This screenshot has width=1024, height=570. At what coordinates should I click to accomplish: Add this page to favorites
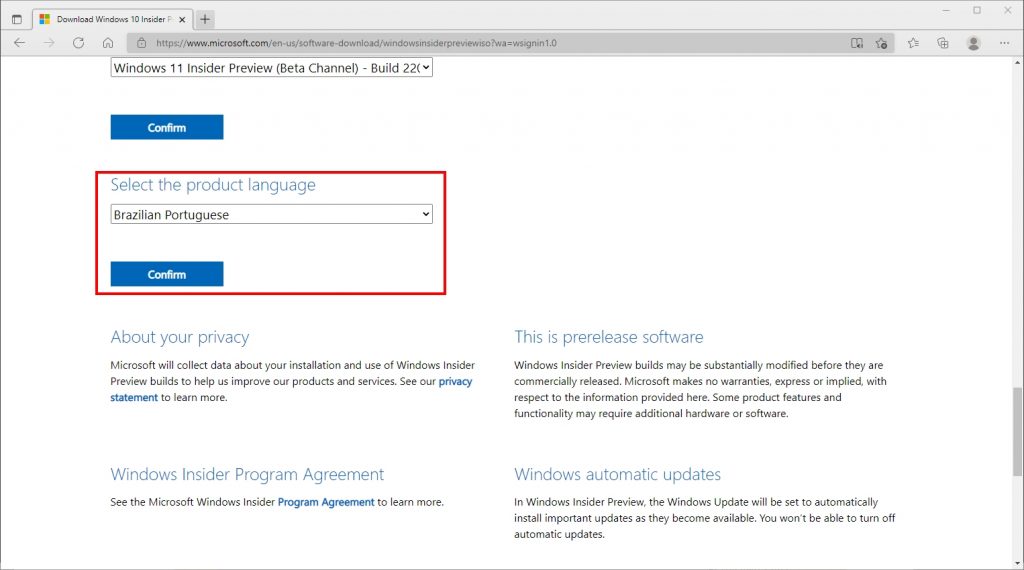[882, 43]
